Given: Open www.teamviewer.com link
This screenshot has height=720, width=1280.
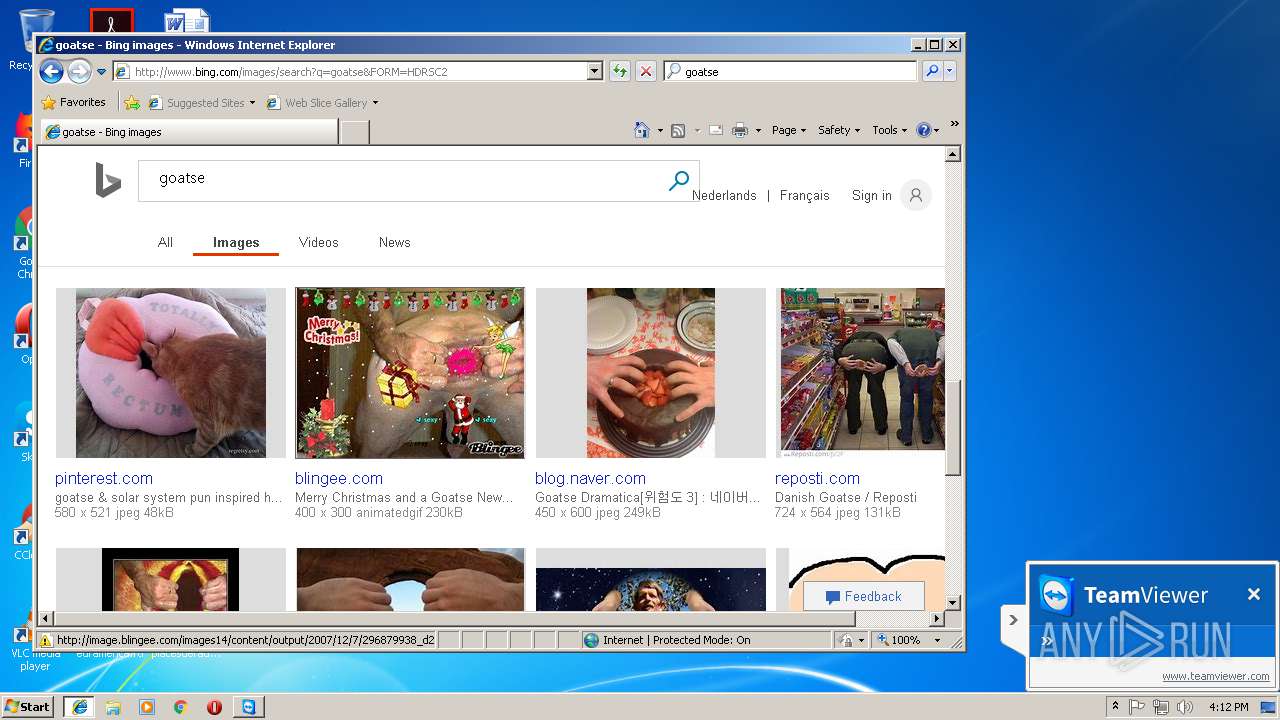Looking at the screenshot, I should click(x=1216, y=676).
